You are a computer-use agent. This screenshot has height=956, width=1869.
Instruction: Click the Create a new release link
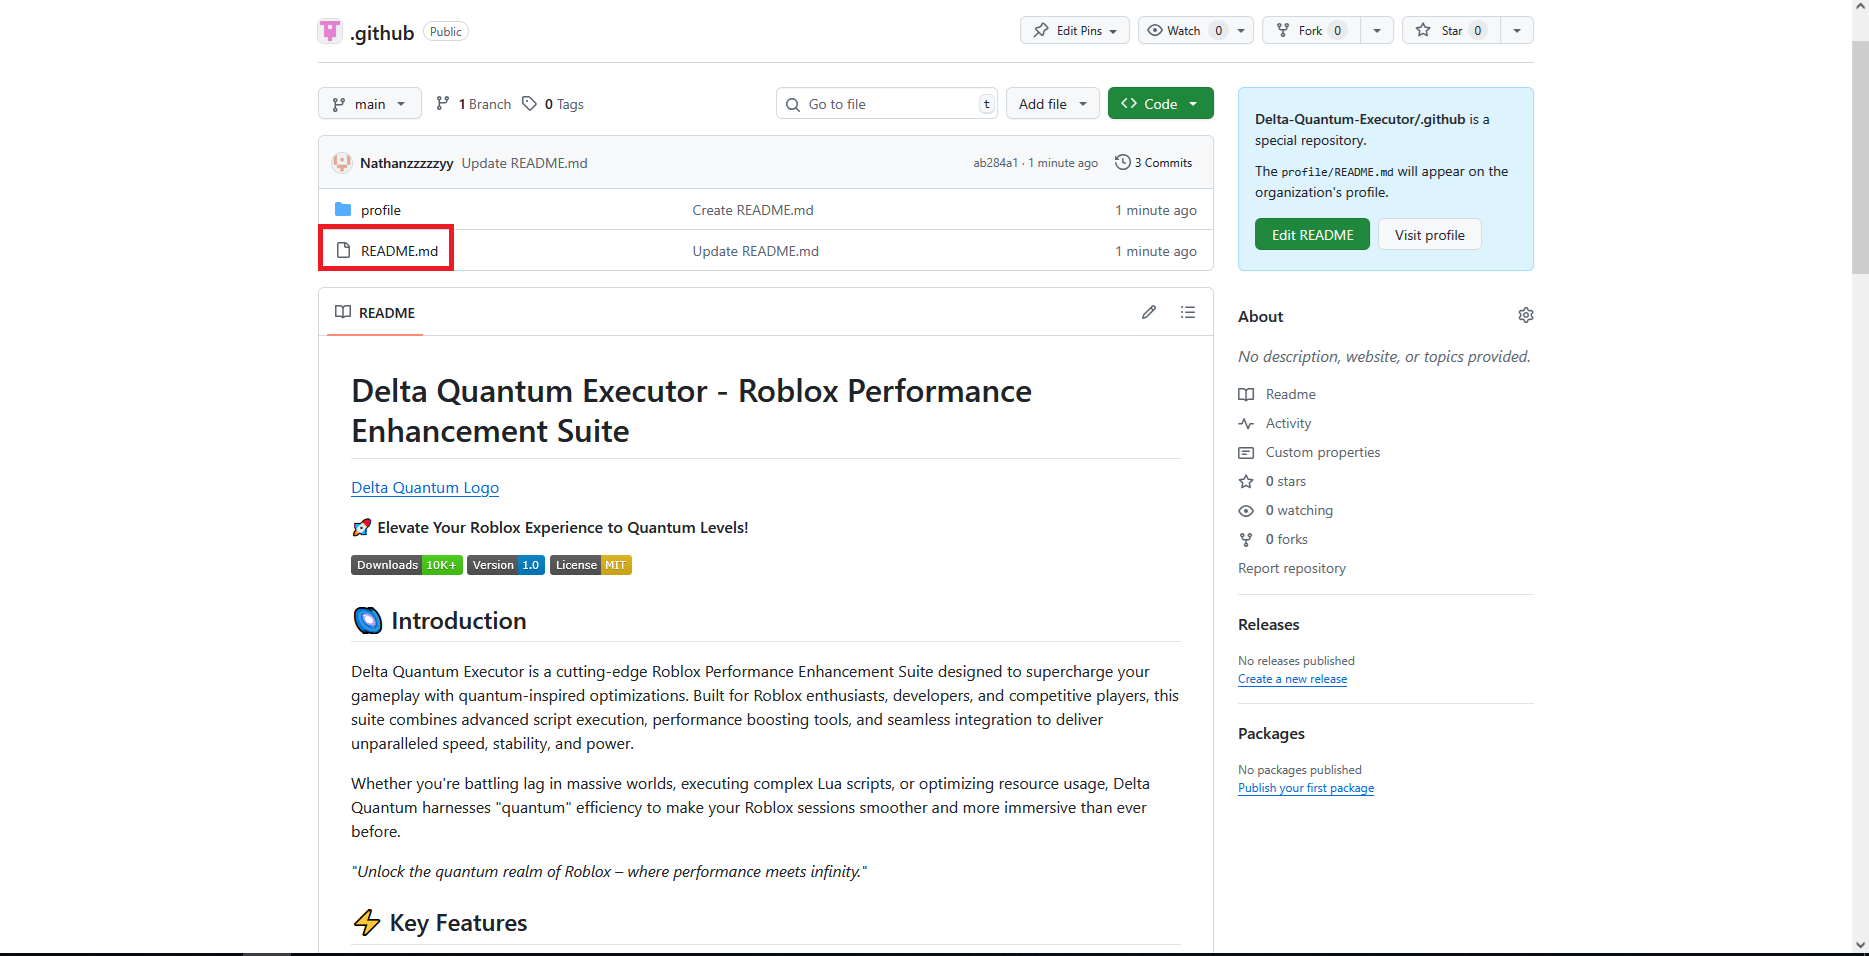click(x=1292, y=679)
